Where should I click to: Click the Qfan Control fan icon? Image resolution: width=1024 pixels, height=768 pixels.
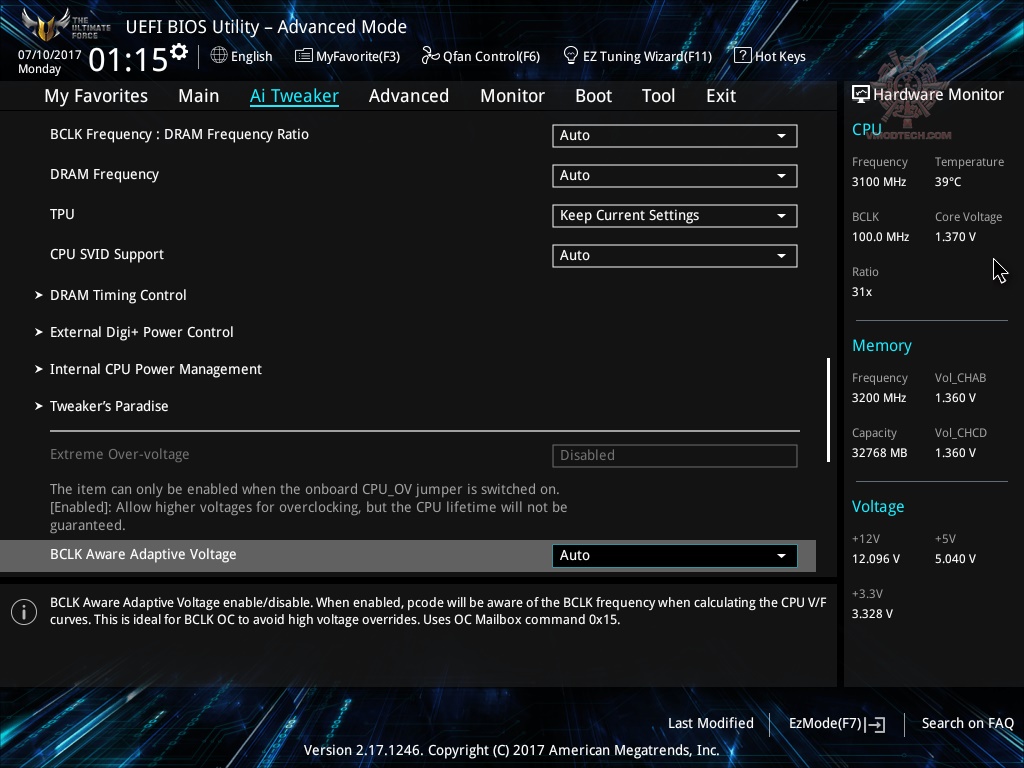click(x=430, y=56)
